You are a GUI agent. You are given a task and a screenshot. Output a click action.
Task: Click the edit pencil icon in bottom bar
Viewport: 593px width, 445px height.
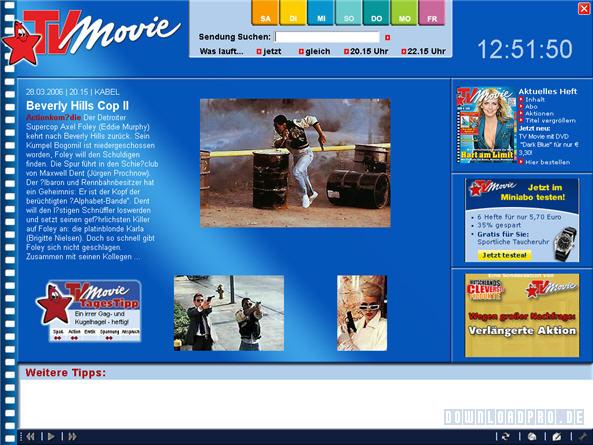[x=557, y=437]
